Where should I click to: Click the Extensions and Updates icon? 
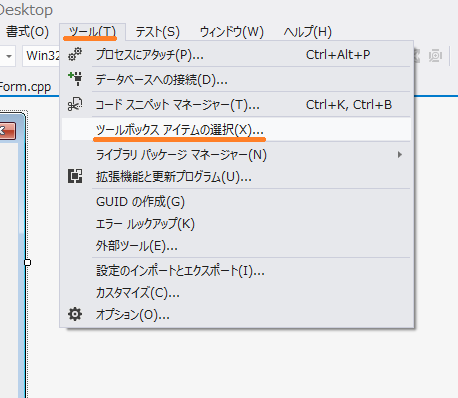pyautogui.click(x=75, y=176)
